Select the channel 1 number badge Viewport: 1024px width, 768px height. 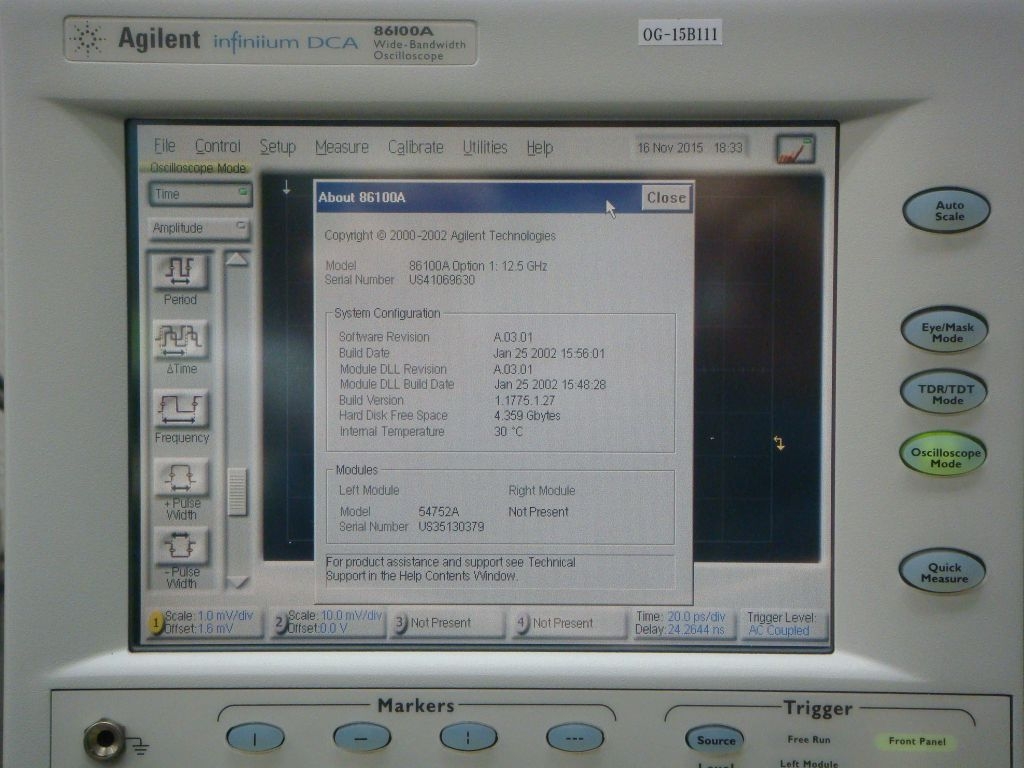pyautogui.click(x=156, y=623)
